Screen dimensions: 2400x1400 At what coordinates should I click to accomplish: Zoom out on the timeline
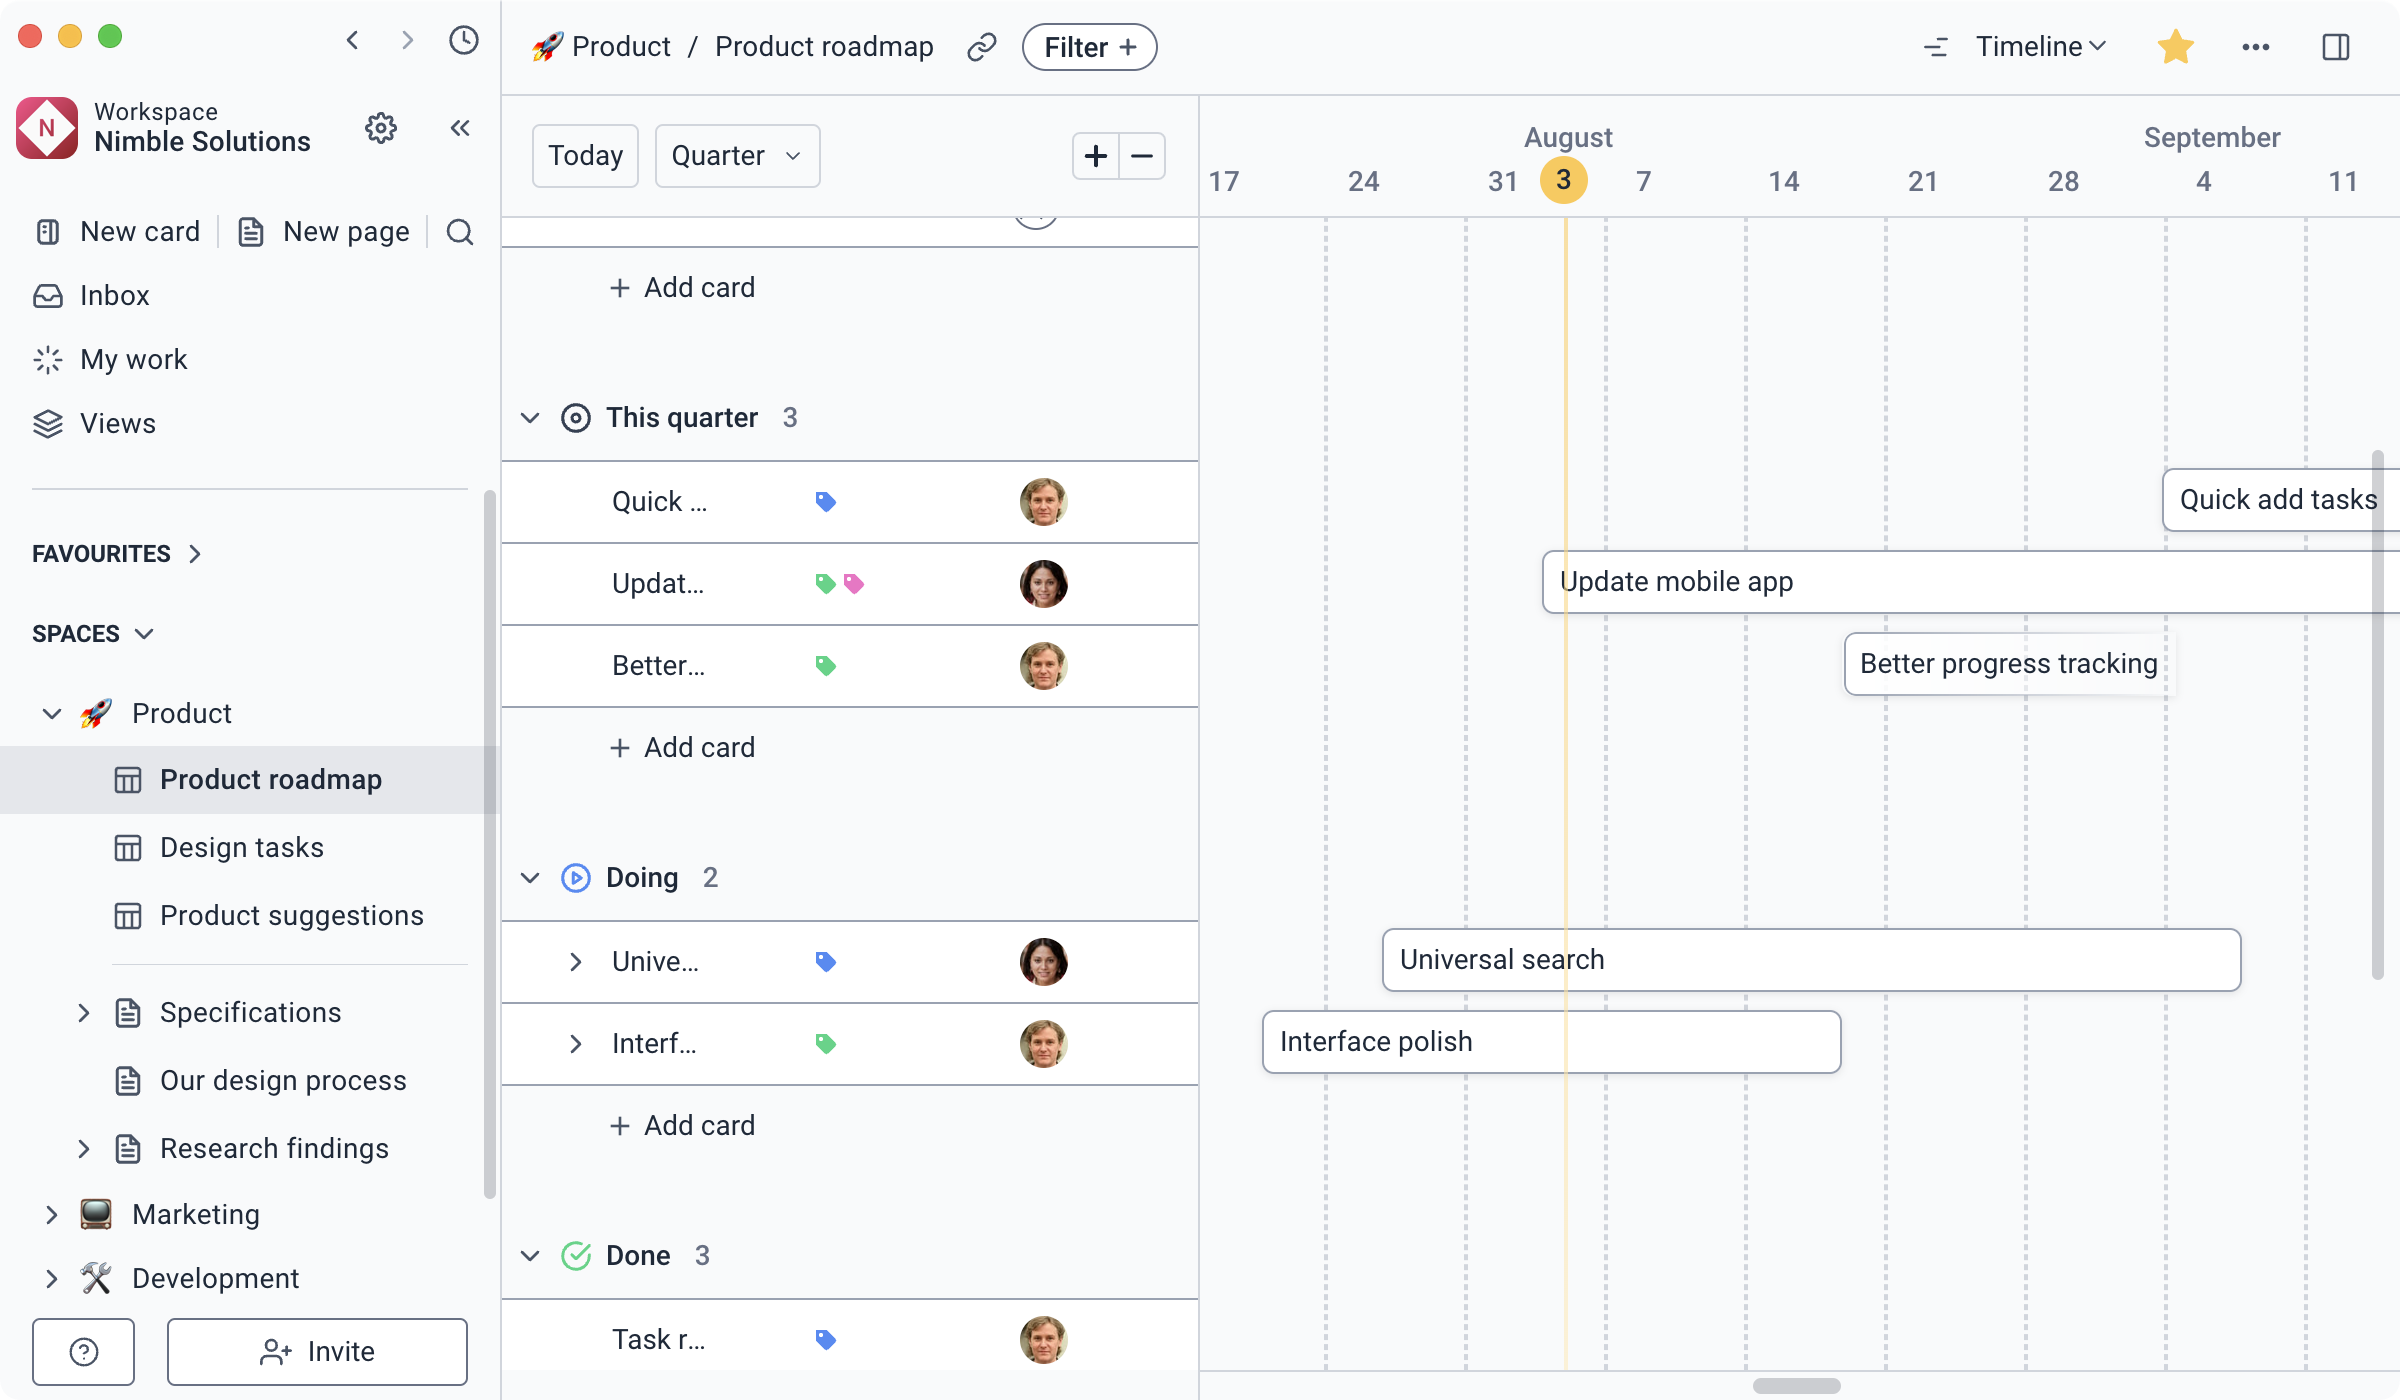click(1141, 156)
